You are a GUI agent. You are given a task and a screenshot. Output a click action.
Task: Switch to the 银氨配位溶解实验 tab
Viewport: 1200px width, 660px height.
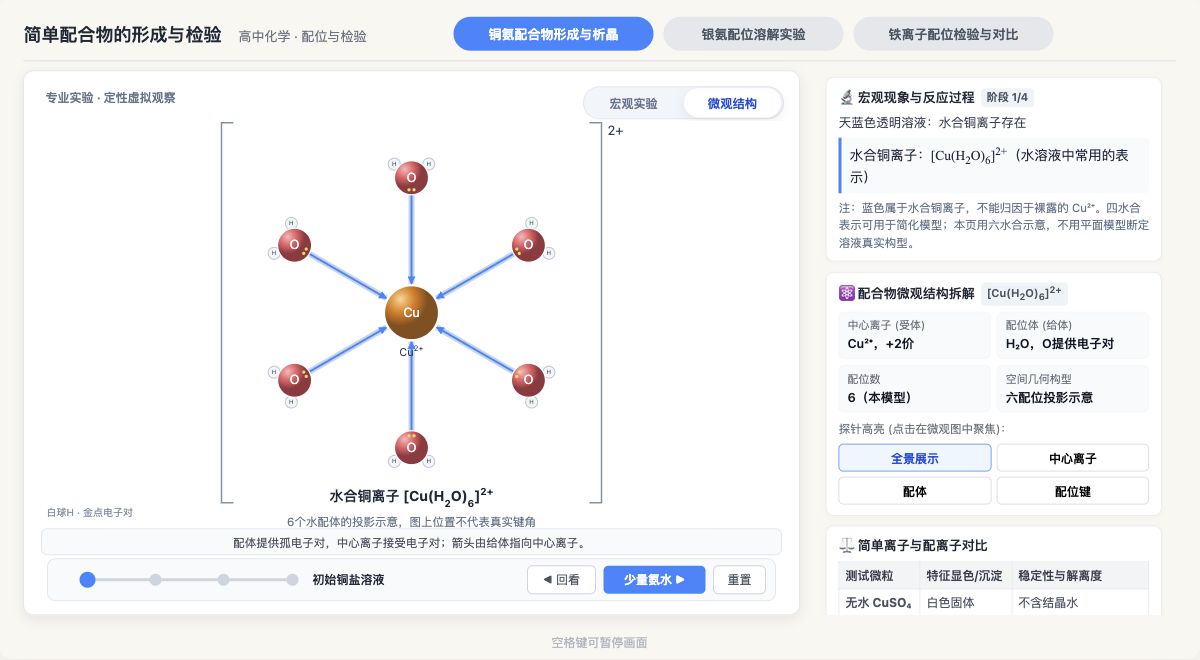(753, 34)
